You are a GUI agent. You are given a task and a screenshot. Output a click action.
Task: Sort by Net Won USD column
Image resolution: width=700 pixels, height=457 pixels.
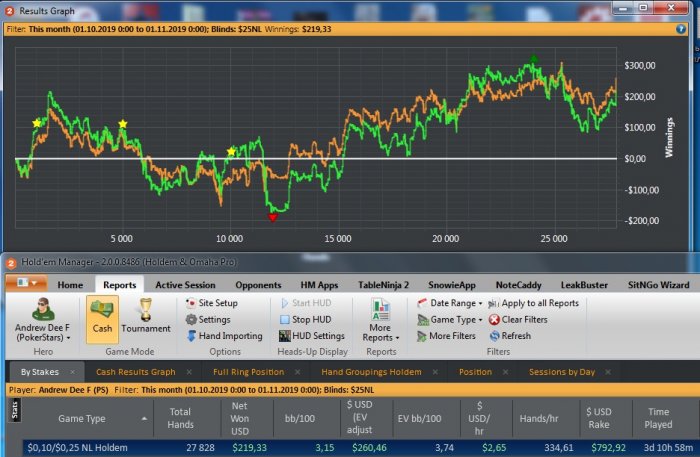point(240,418)
